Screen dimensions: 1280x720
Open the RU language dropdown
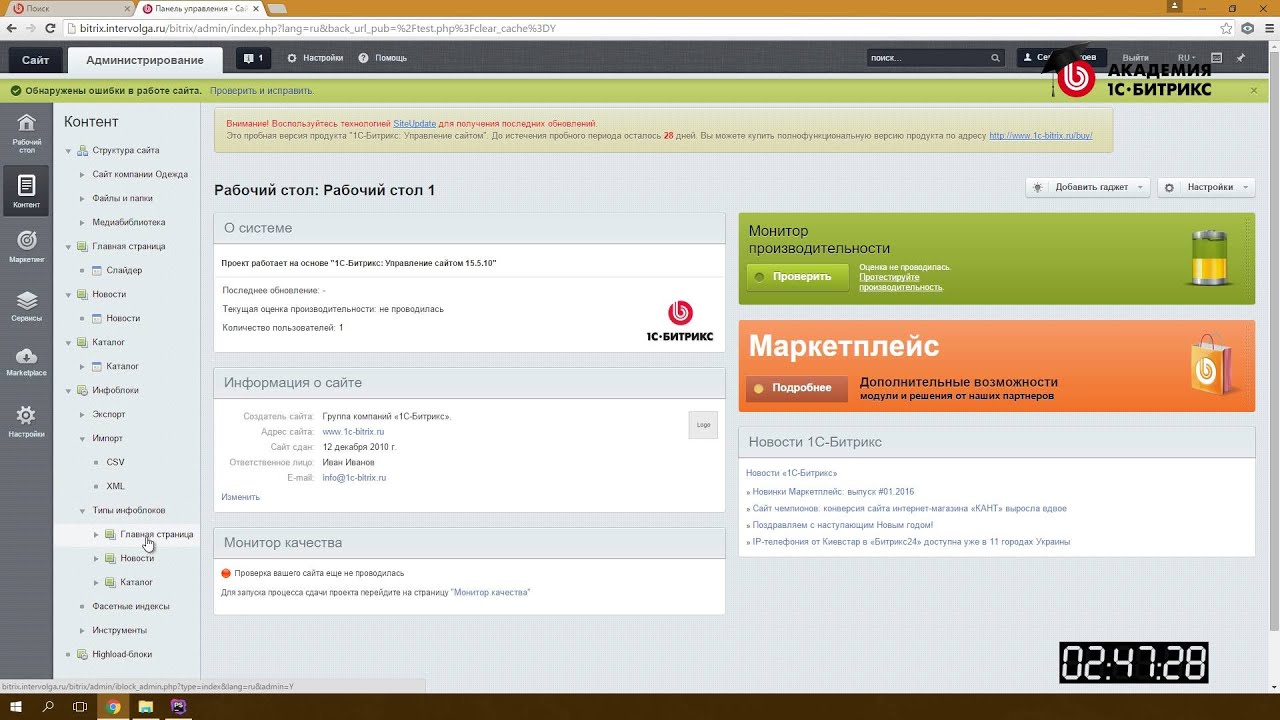point(1188,58)
